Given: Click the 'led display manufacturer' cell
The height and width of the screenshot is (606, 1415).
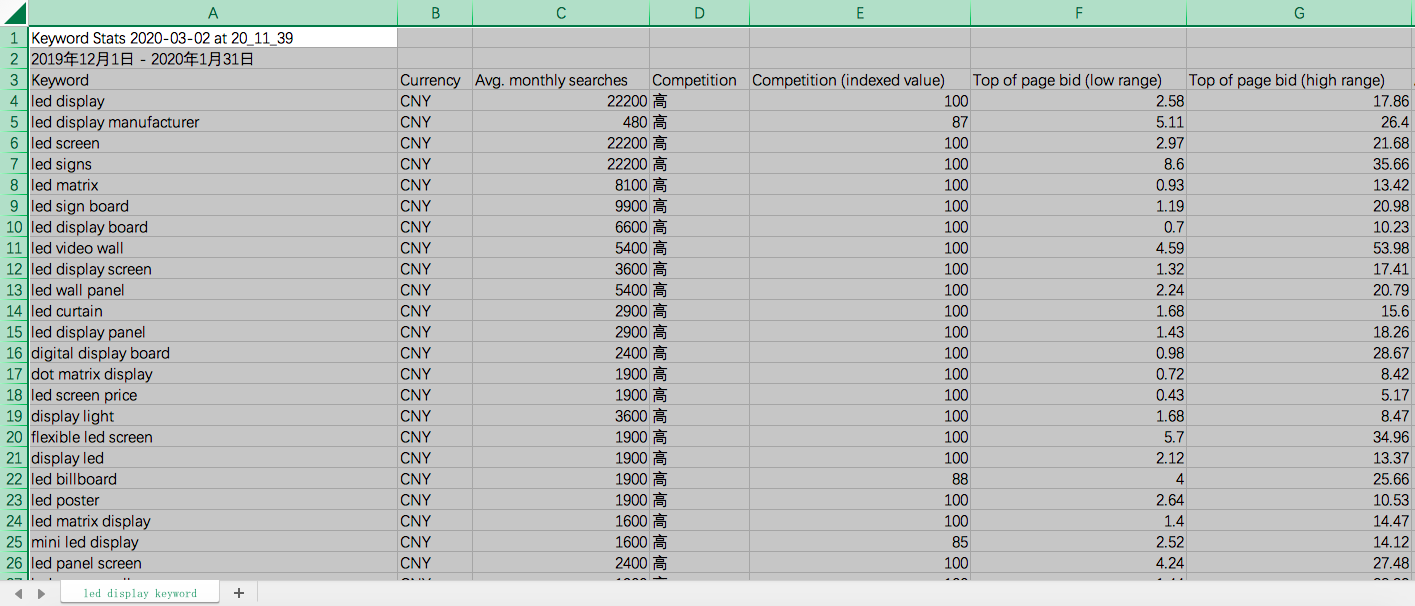Looking at the screenshot, I should [212, 122].
